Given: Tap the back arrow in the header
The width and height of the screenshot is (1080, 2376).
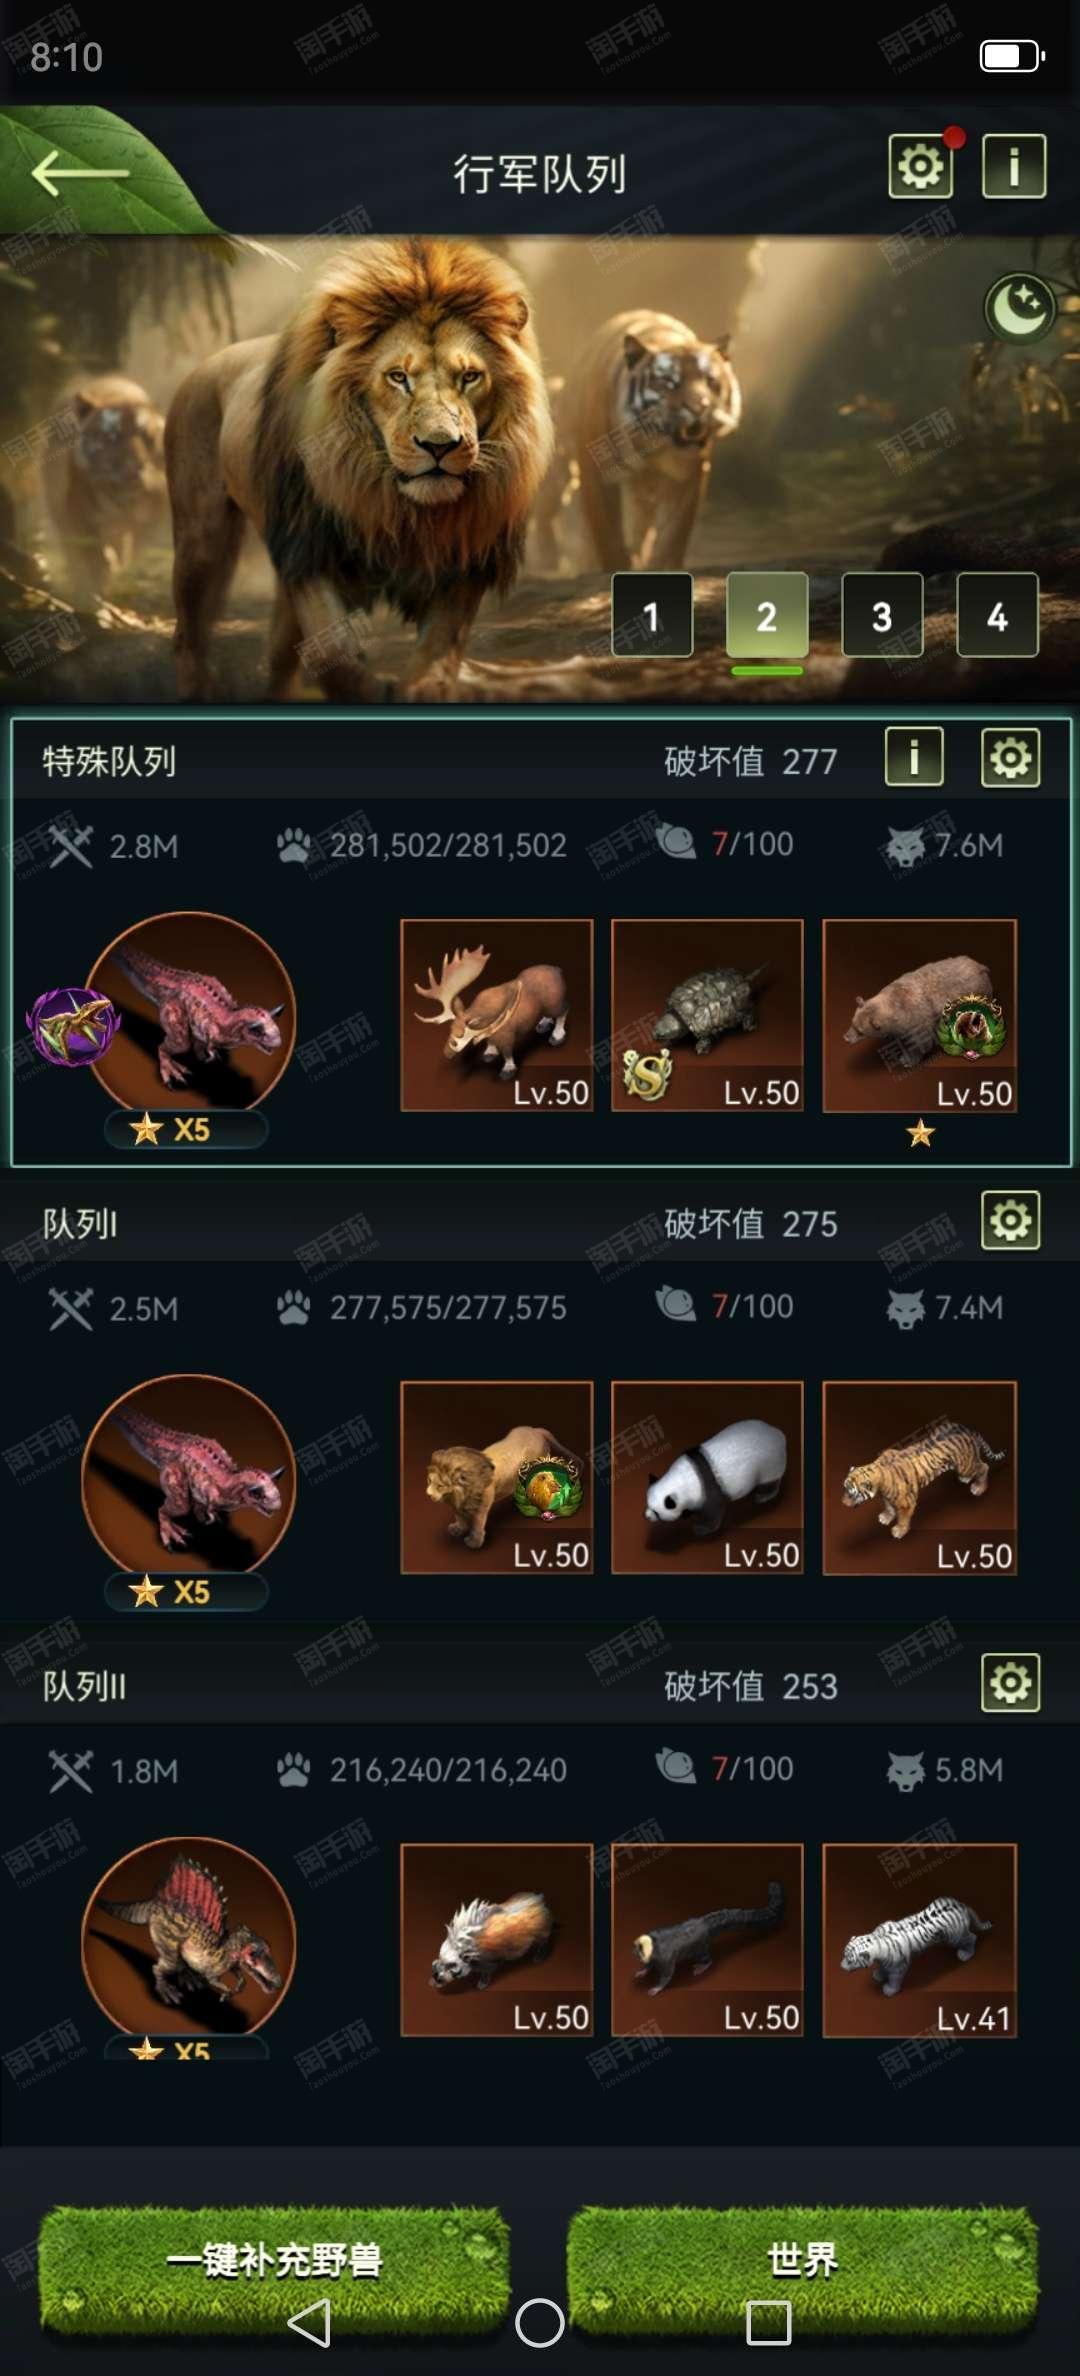Looking at the screenshot, I should (x=80, y=173).
